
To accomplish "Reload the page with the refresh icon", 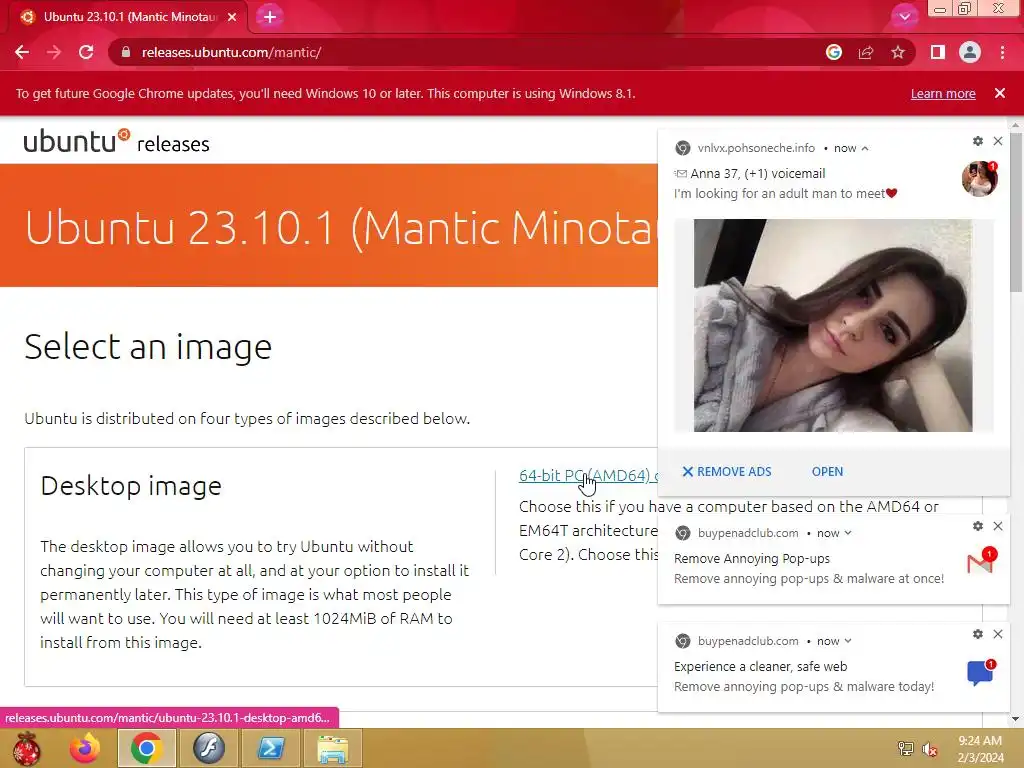I will (x=86, y=52).
